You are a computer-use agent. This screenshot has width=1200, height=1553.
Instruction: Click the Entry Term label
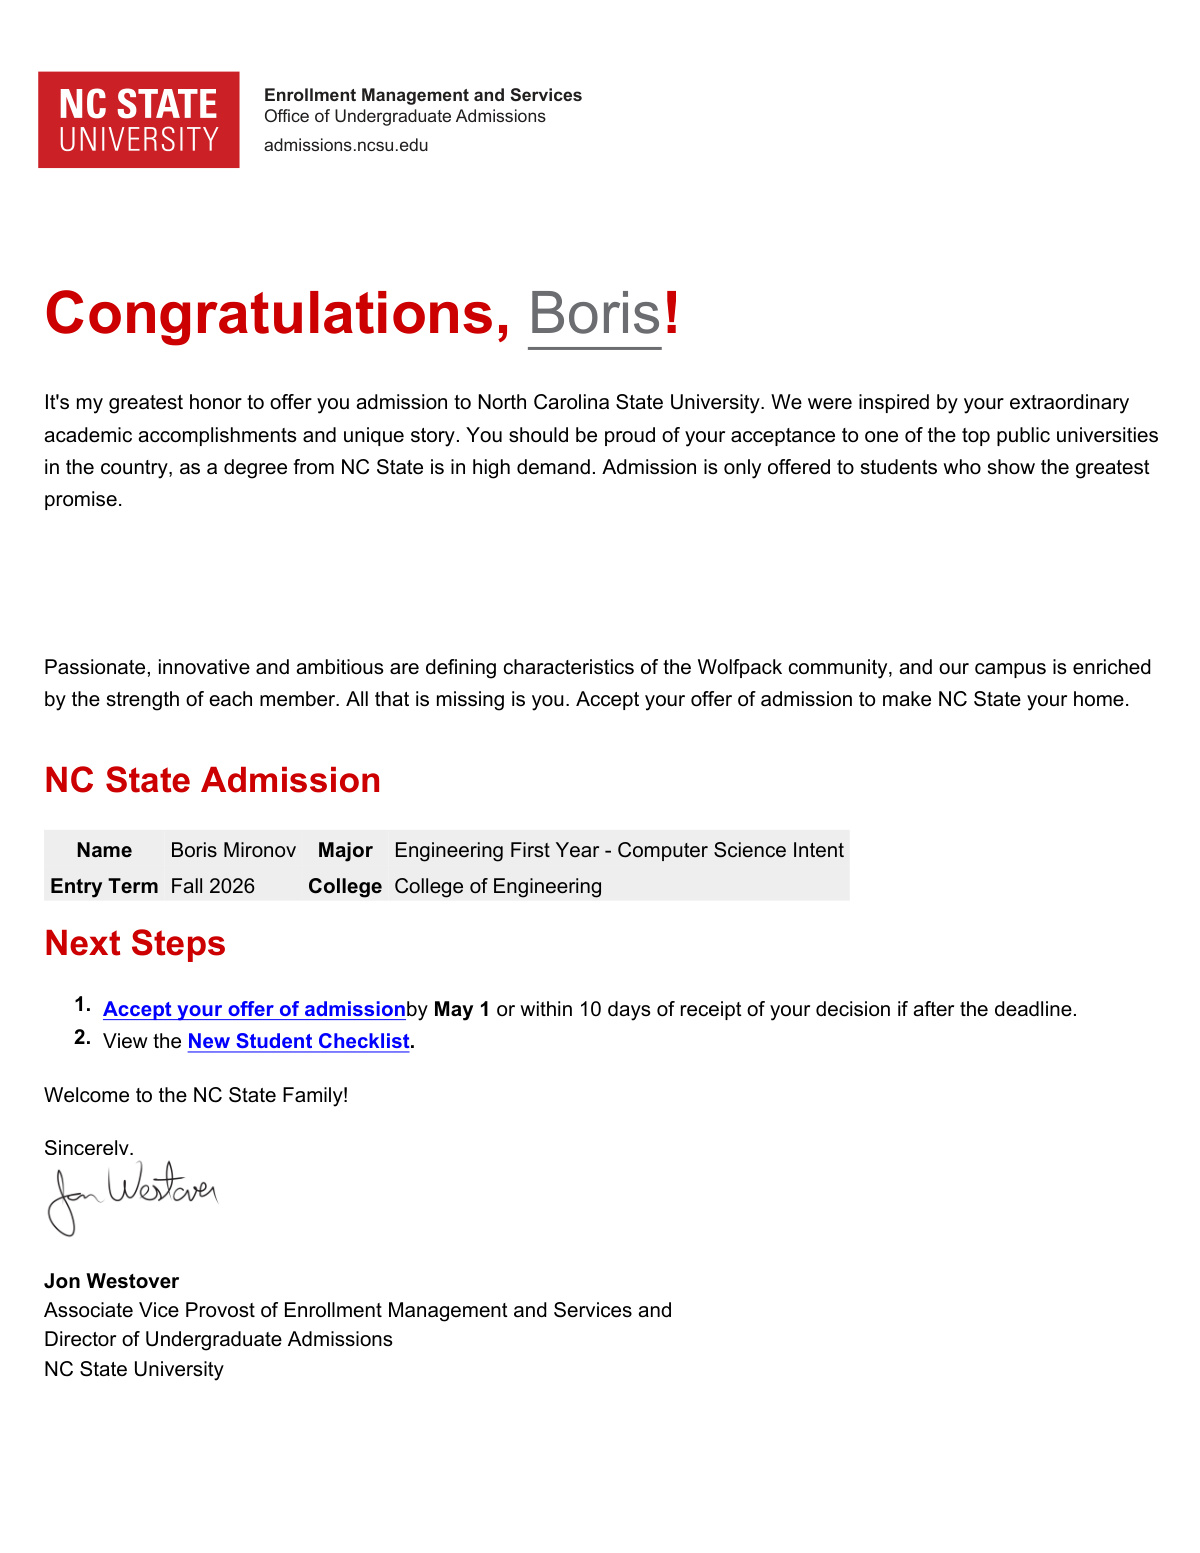click(104, 886)
